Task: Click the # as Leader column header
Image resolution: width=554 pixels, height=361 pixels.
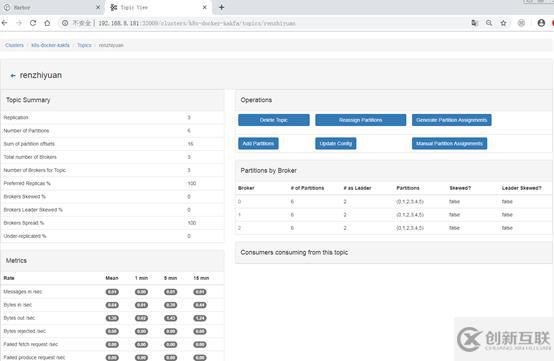Action: point(357,188)
